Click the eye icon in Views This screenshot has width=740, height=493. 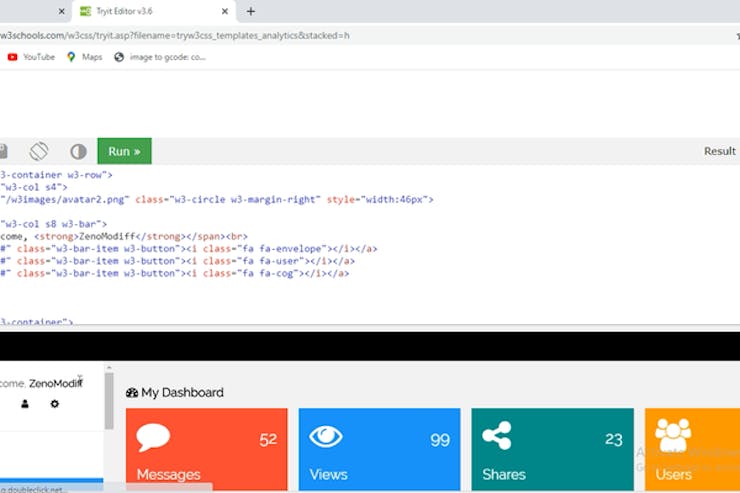(x=326, y=436)
